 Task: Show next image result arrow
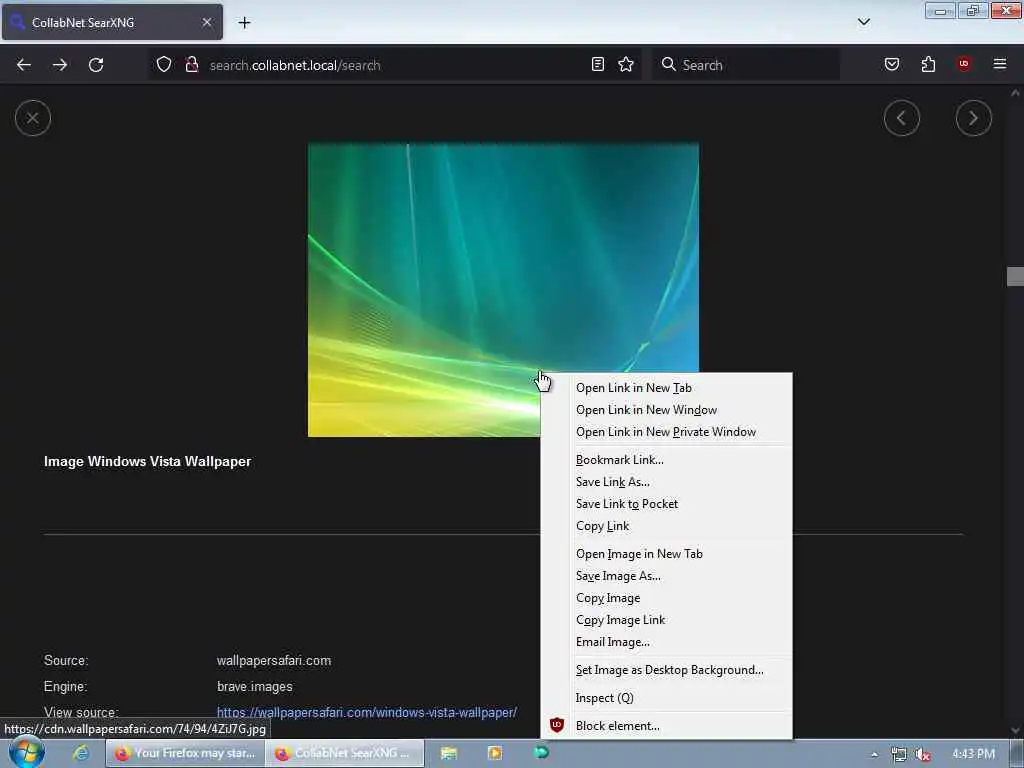(x=974, y=118)
